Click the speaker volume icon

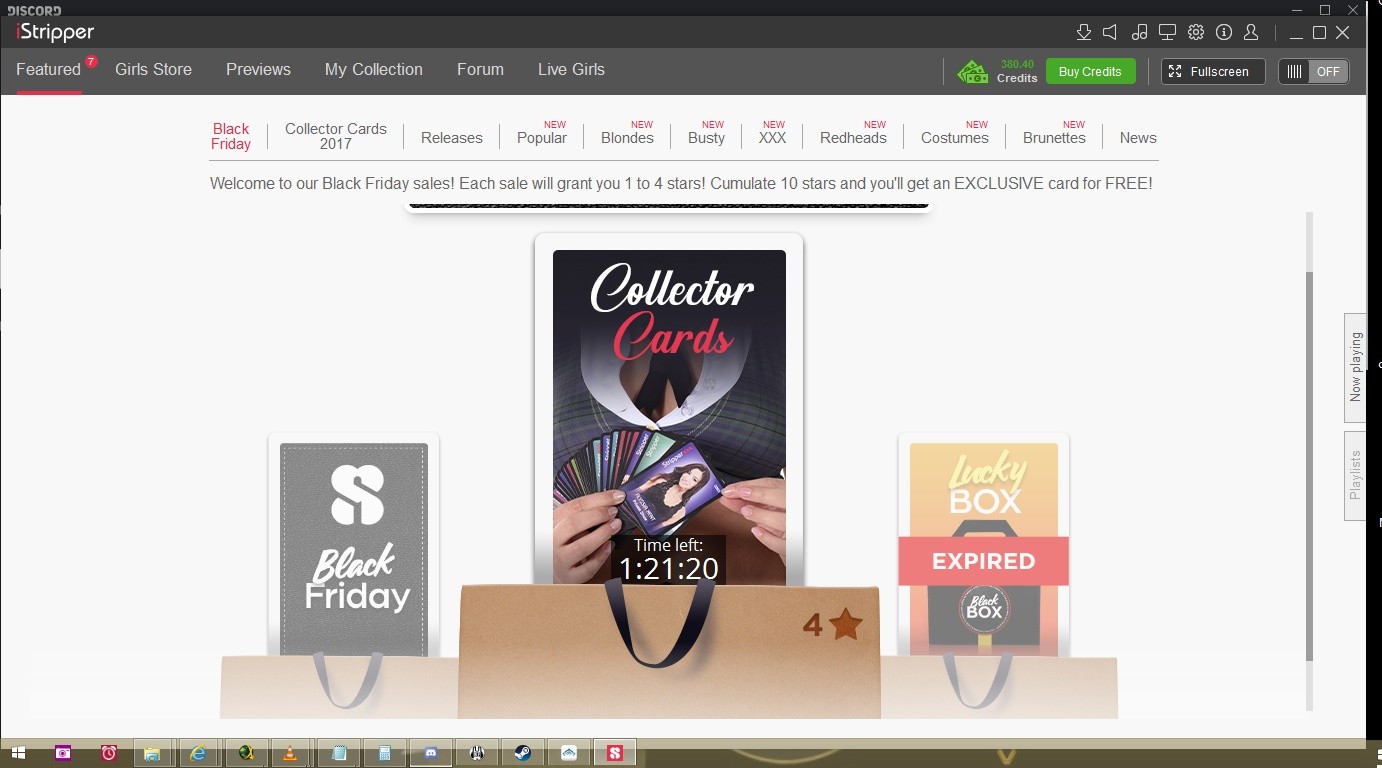click(x=1110, y=32)
